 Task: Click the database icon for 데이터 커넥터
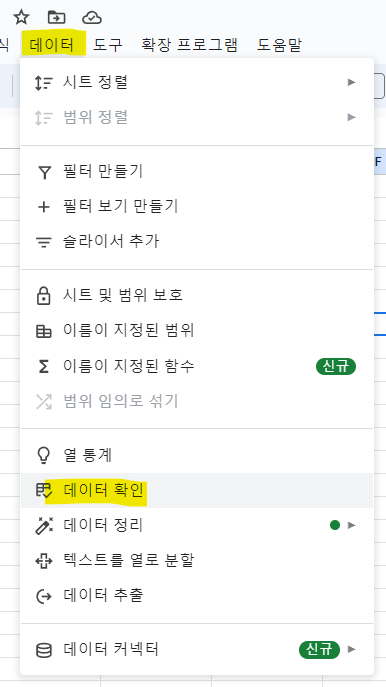click(43, 650)
